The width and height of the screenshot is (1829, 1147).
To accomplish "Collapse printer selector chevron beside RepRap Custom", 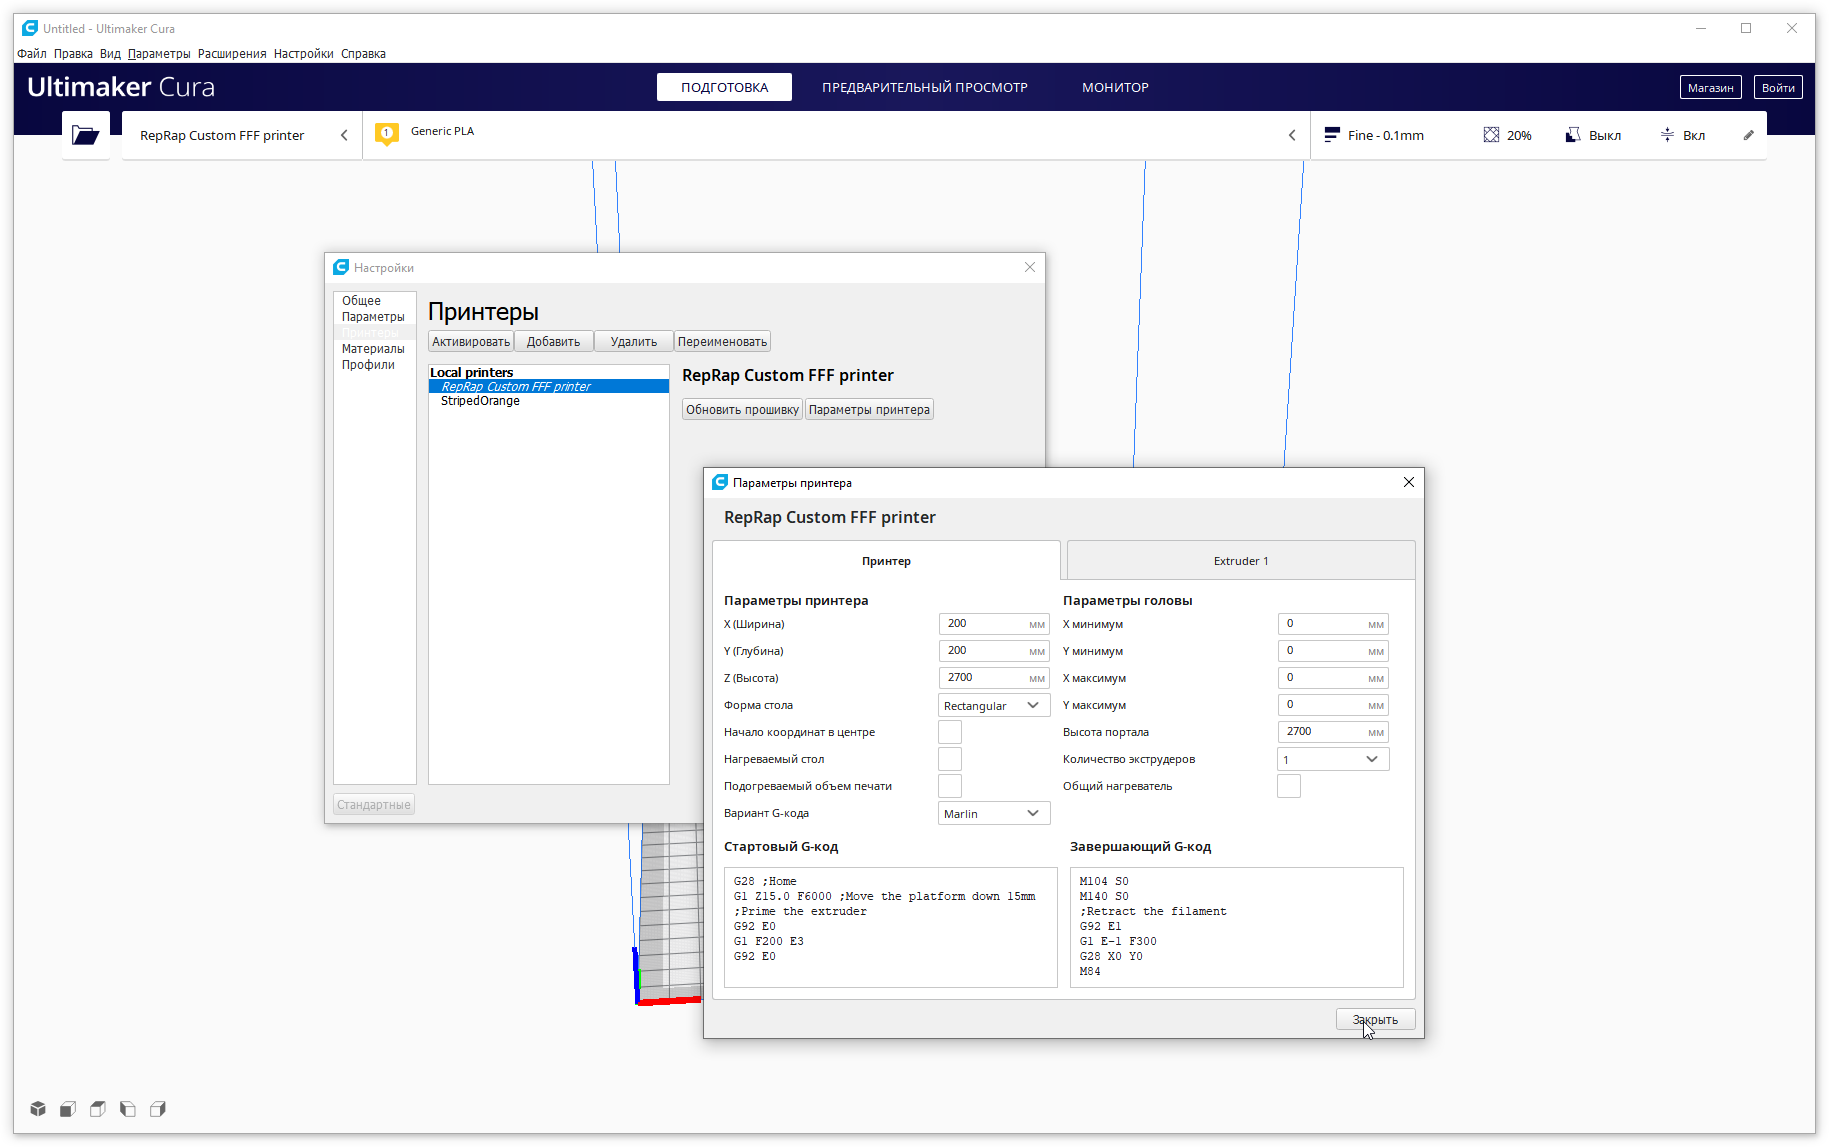I will pos(344,135).
